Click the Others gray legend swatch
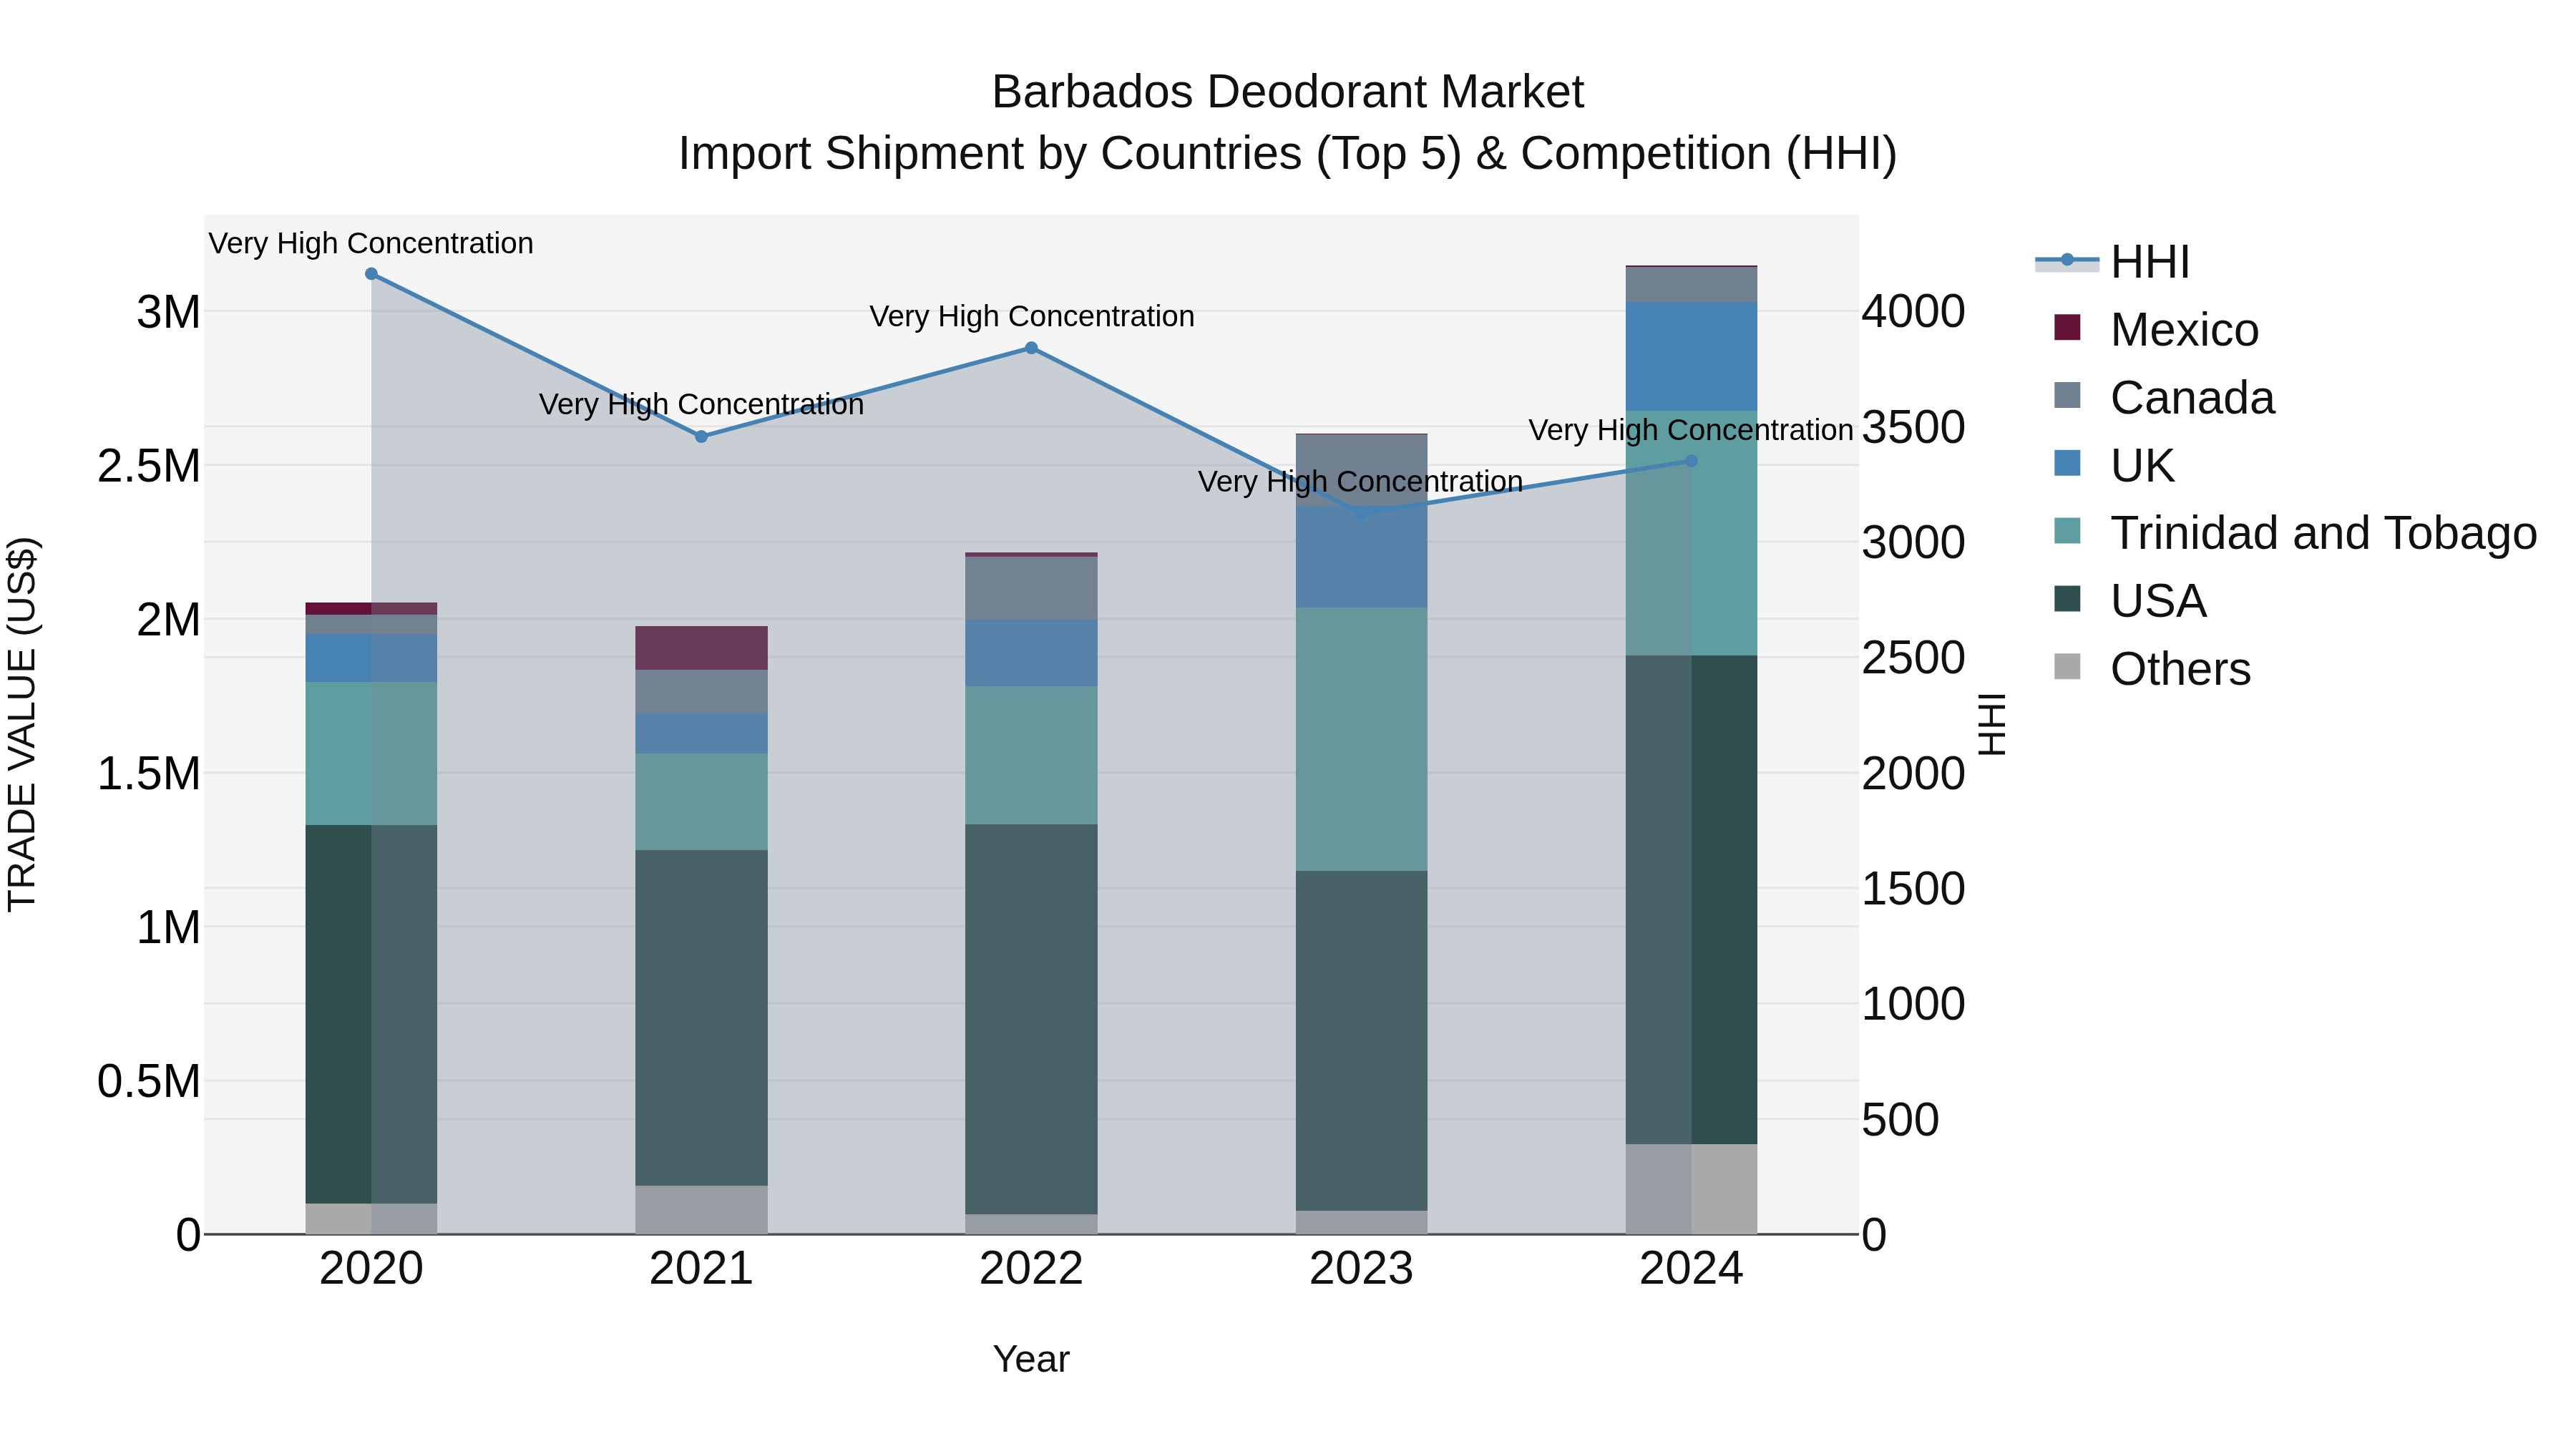2576x1449 pixels. [x=2067, y=667]
